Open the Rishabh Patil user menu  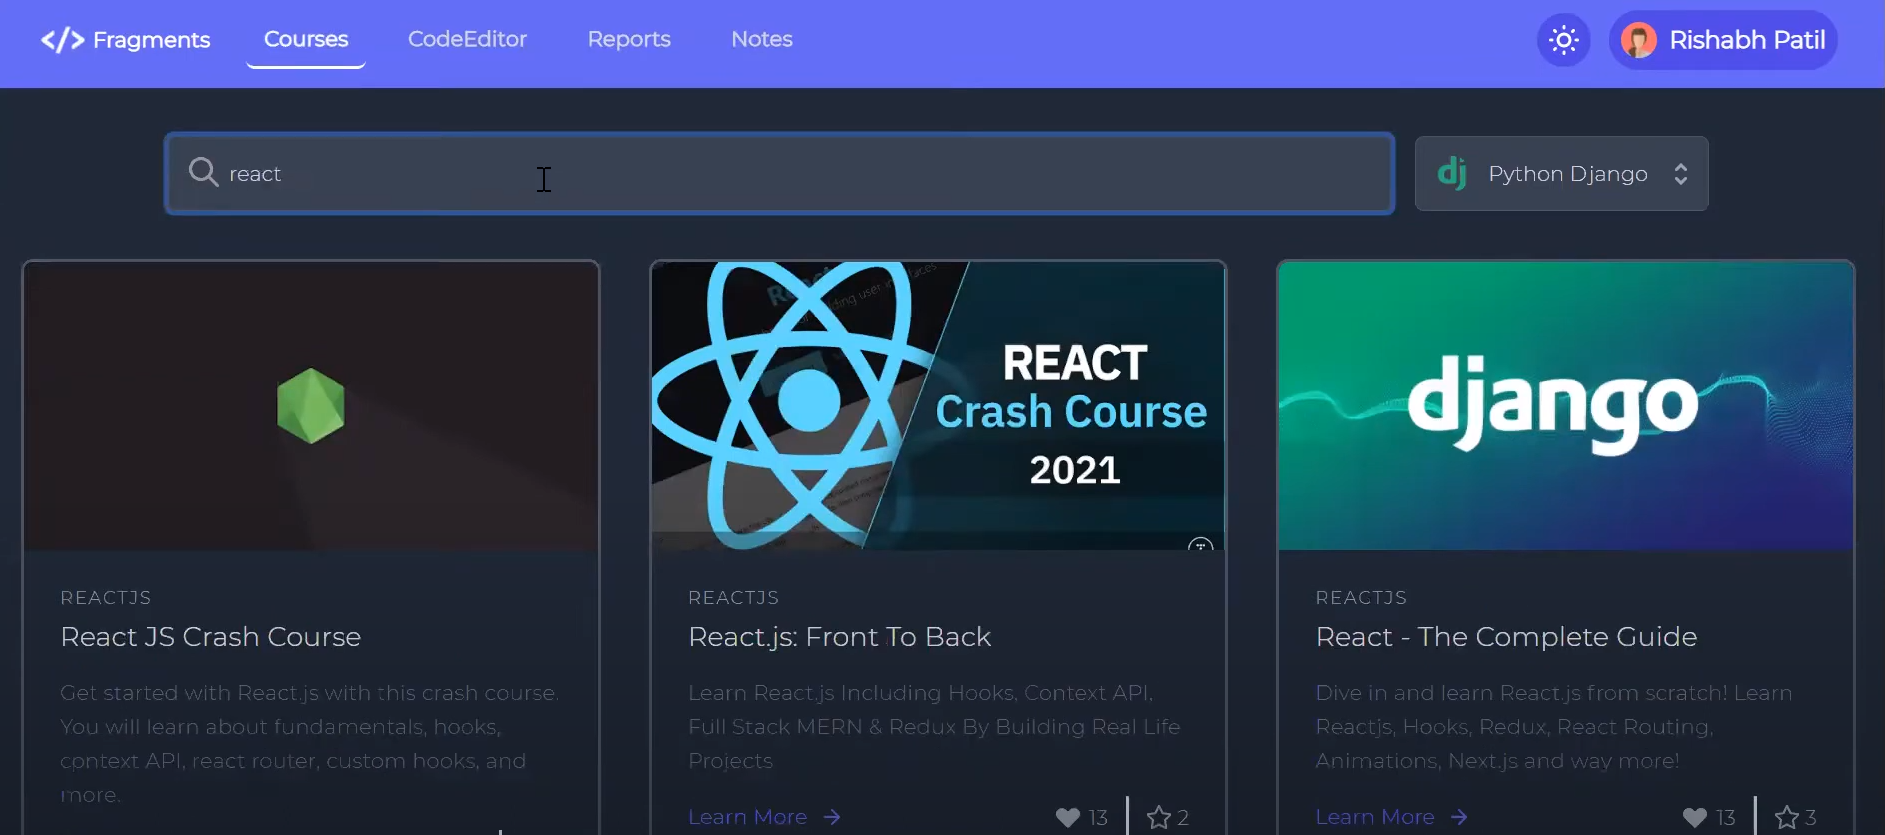click(x=1745, y=40)
